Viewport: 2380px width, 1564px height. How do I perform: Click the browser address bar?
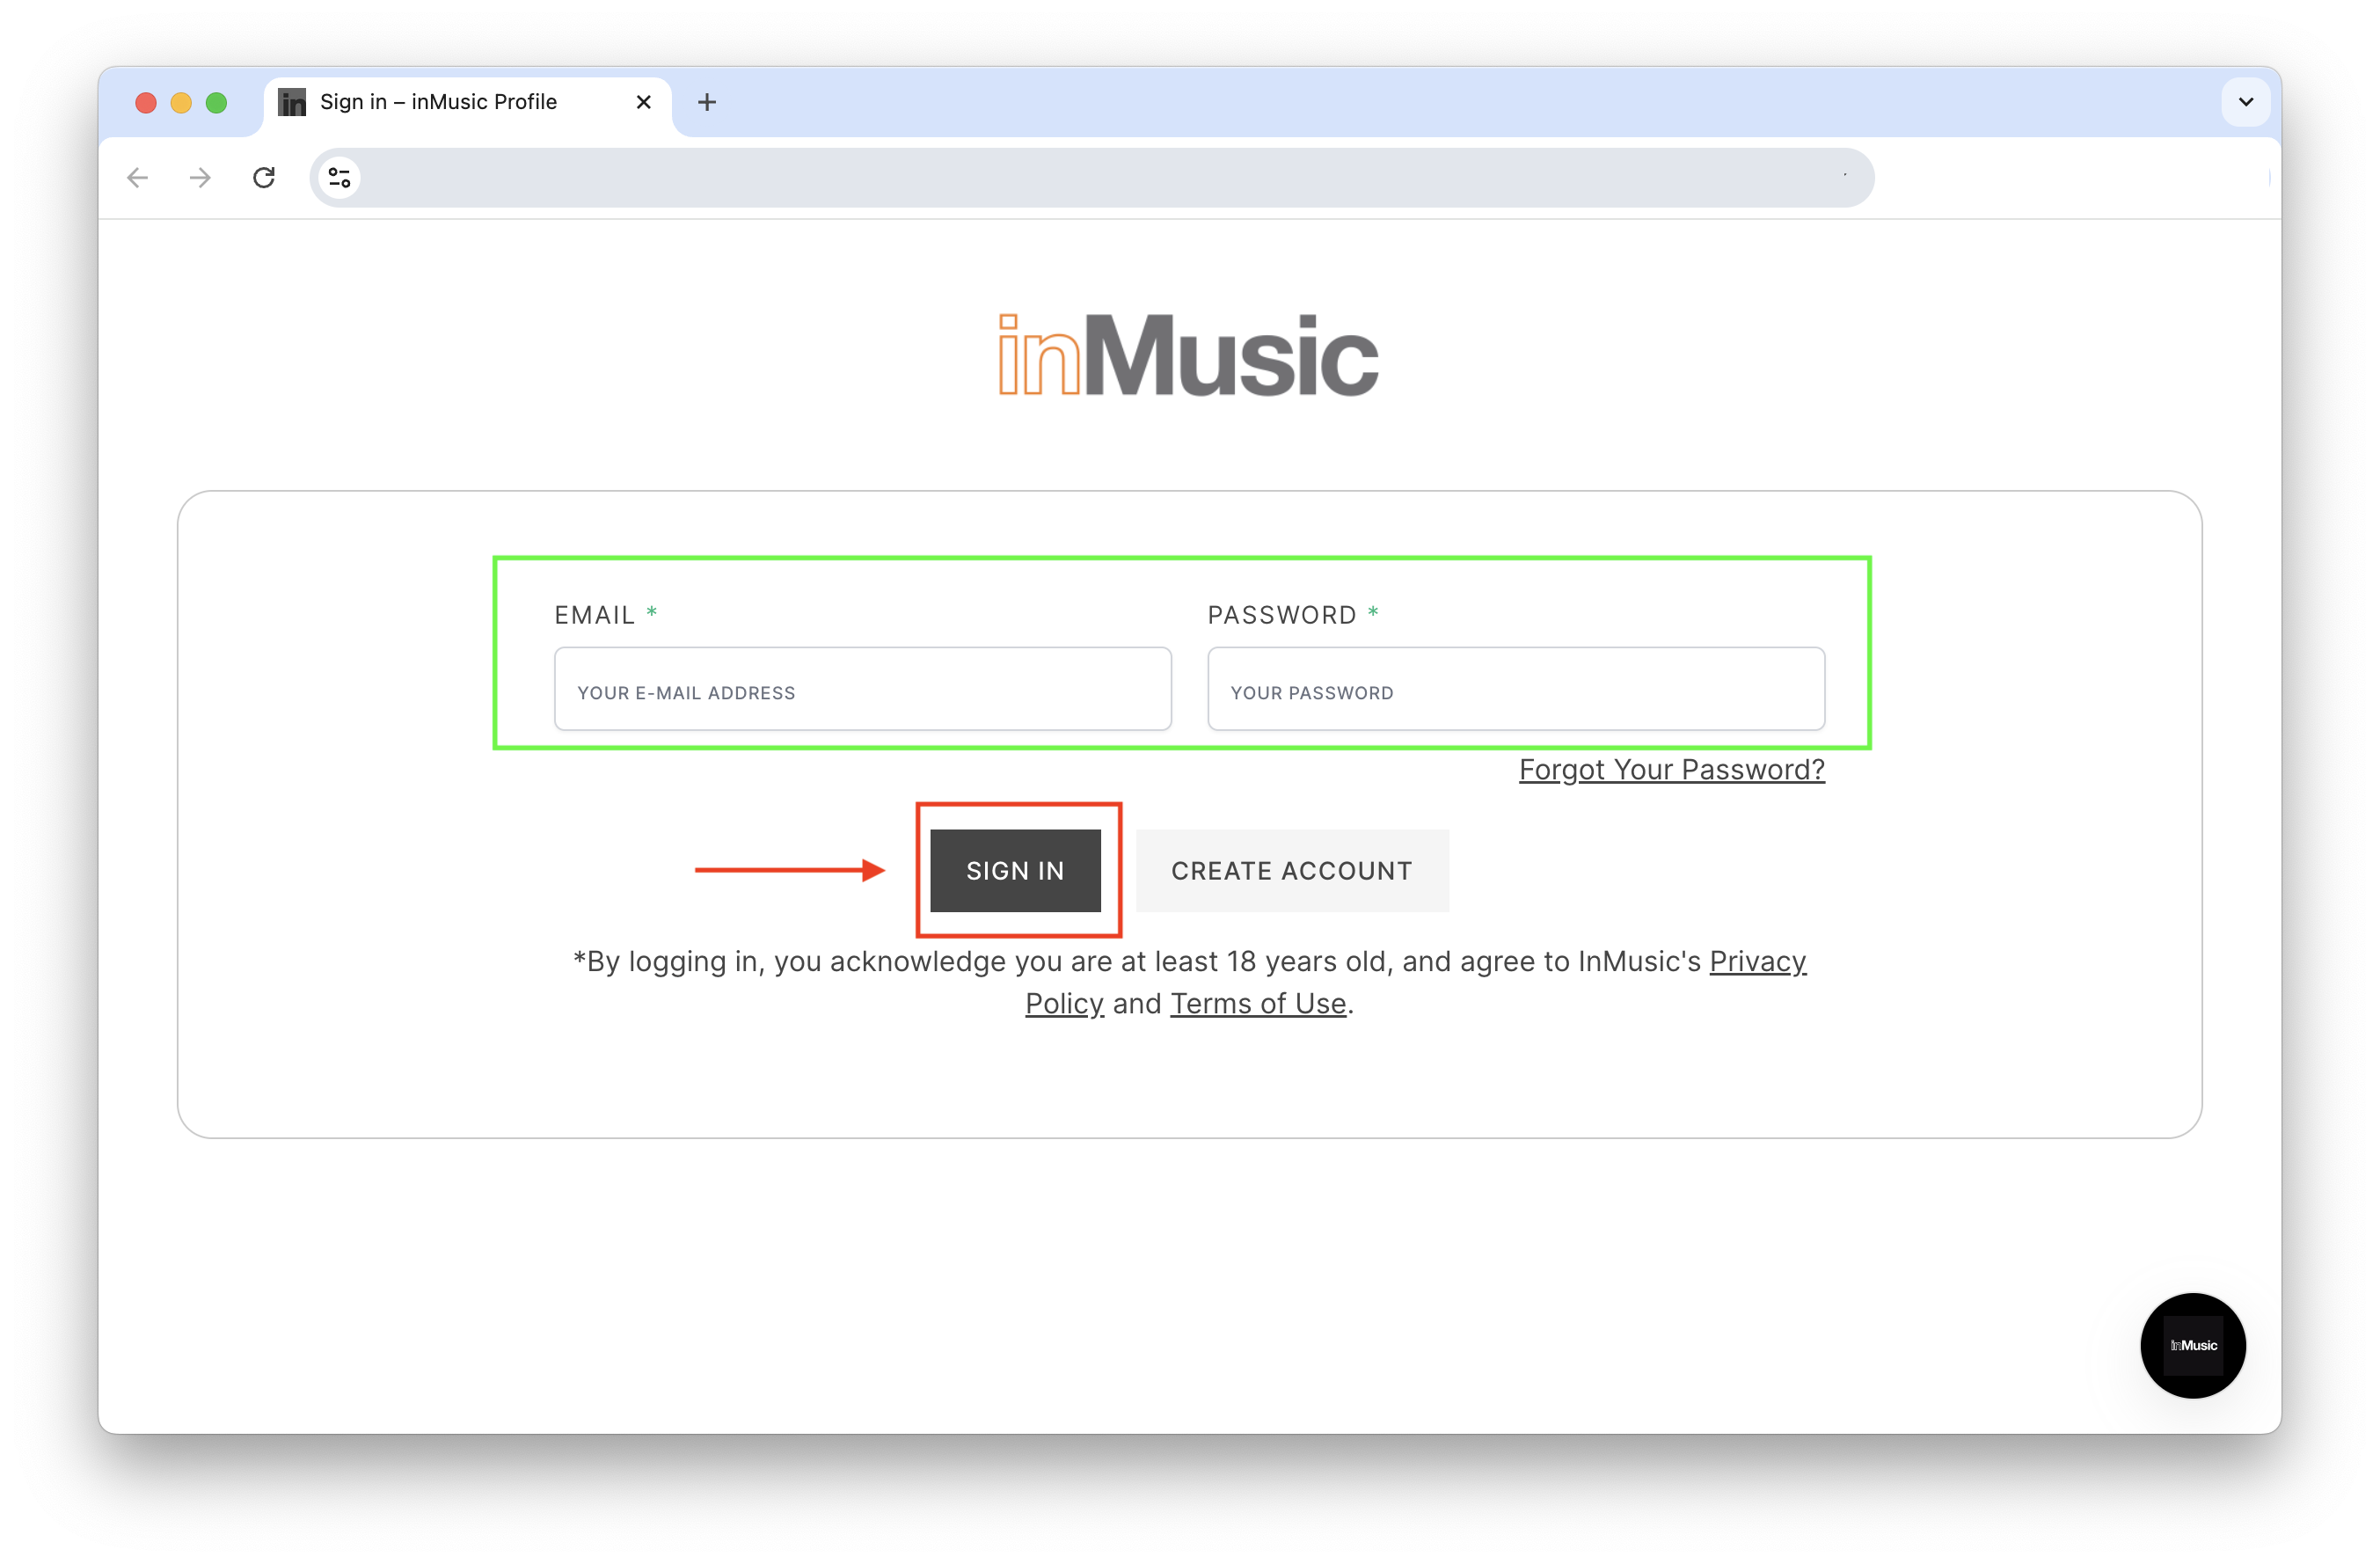pos(1090,178)
